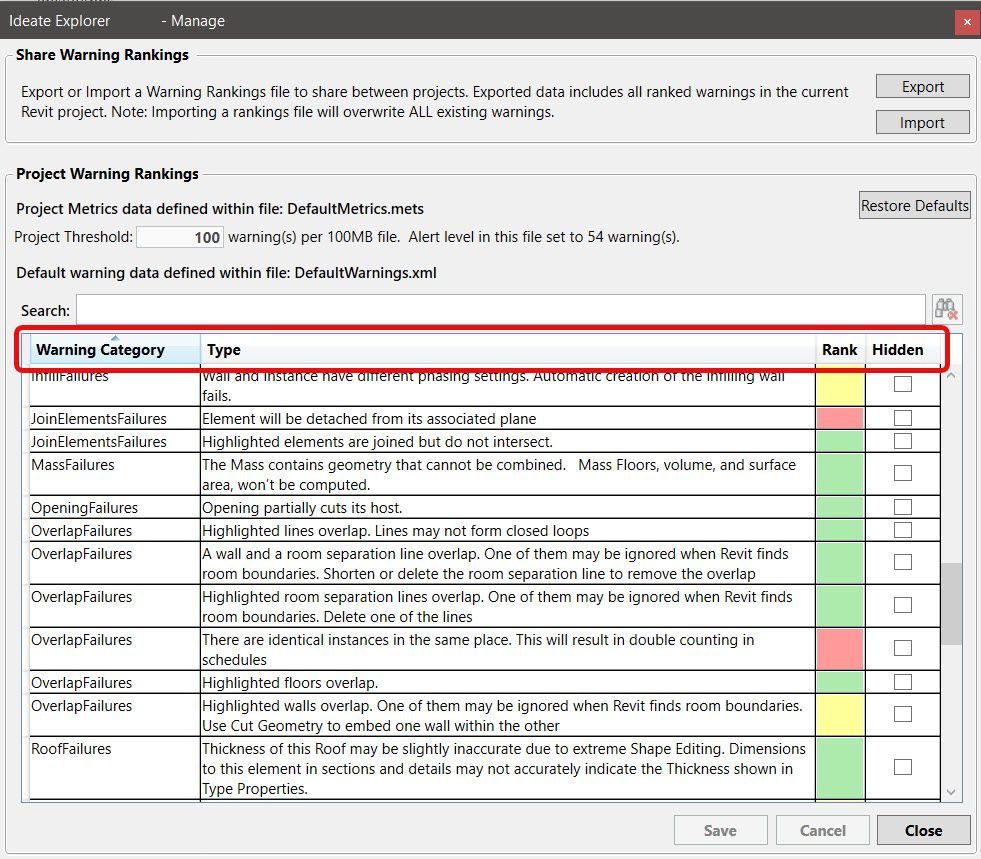The image size is (981, 859).
Task: Click scroll up arrow of warnings table
Action: point(951,375)
